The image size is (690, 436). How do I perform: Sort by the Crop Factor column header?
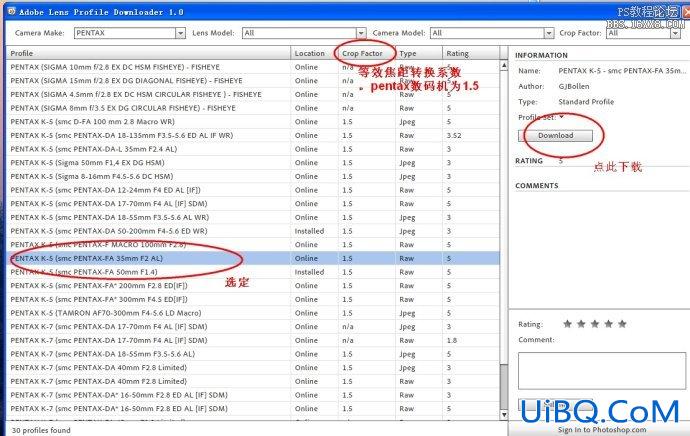pos(367,53)
